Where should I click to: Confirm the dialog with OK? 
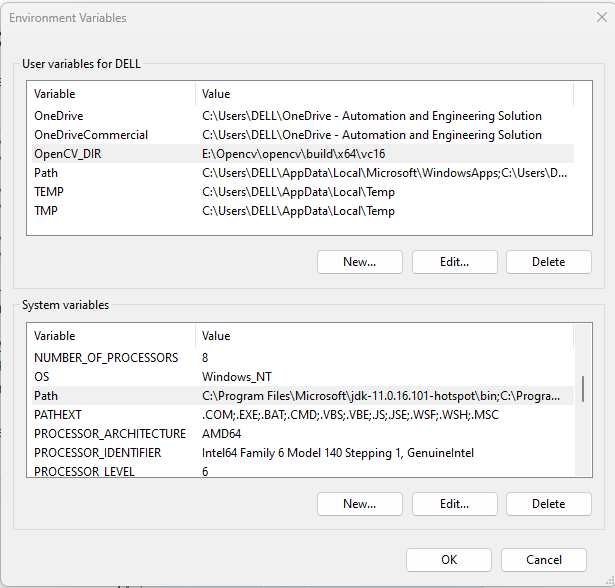coord(449,560)
